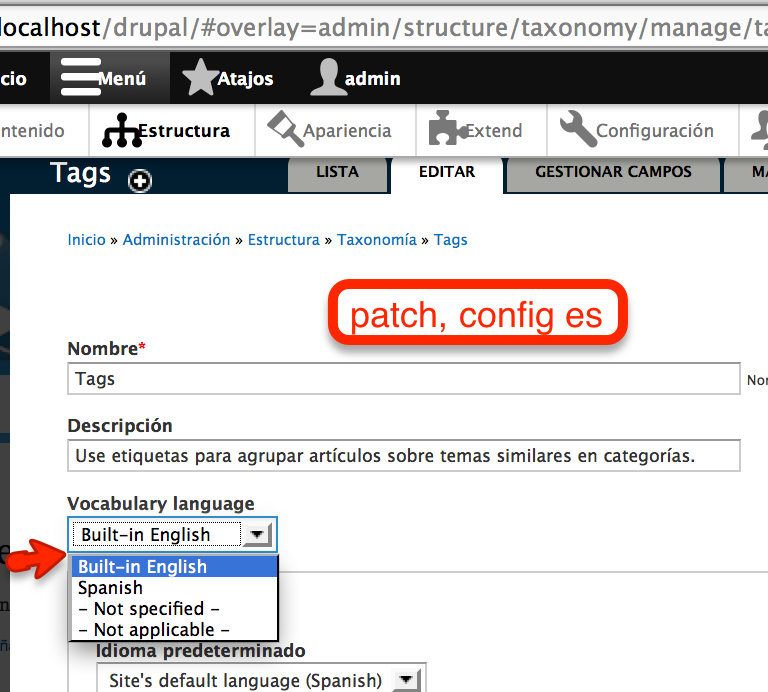This screenshot has height=692, width=768.
Task: Click the Nombre text field
Action: (x=404, y=379)
